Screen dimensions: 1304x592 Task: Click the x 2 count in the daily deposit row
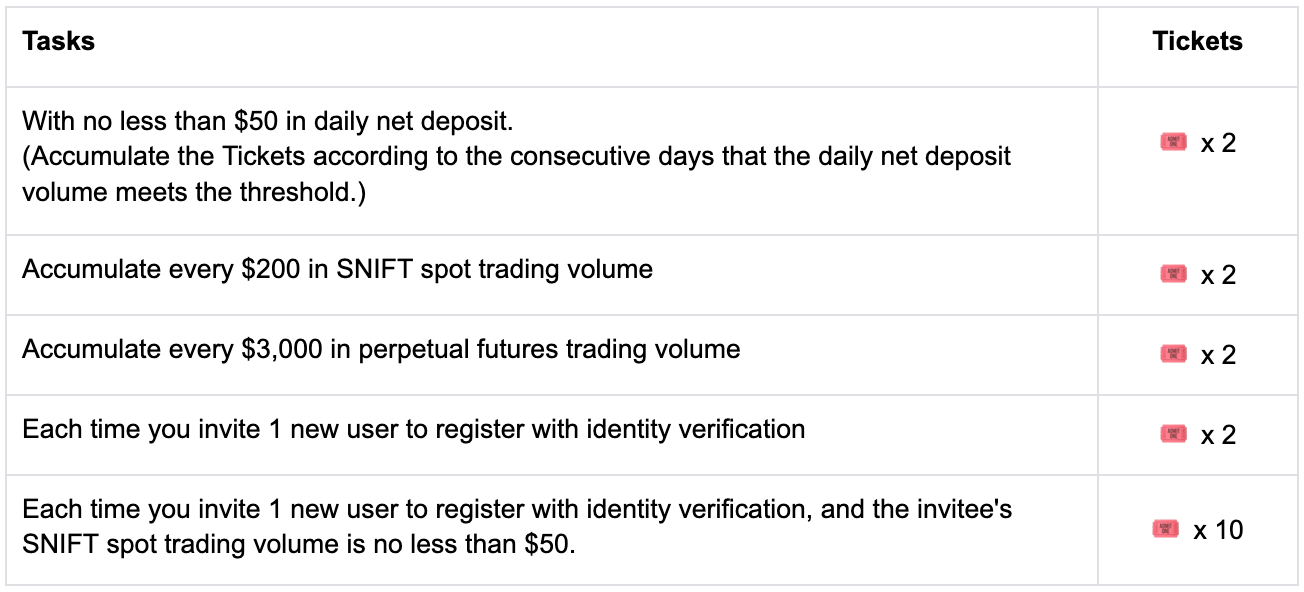coord(1218,144)
